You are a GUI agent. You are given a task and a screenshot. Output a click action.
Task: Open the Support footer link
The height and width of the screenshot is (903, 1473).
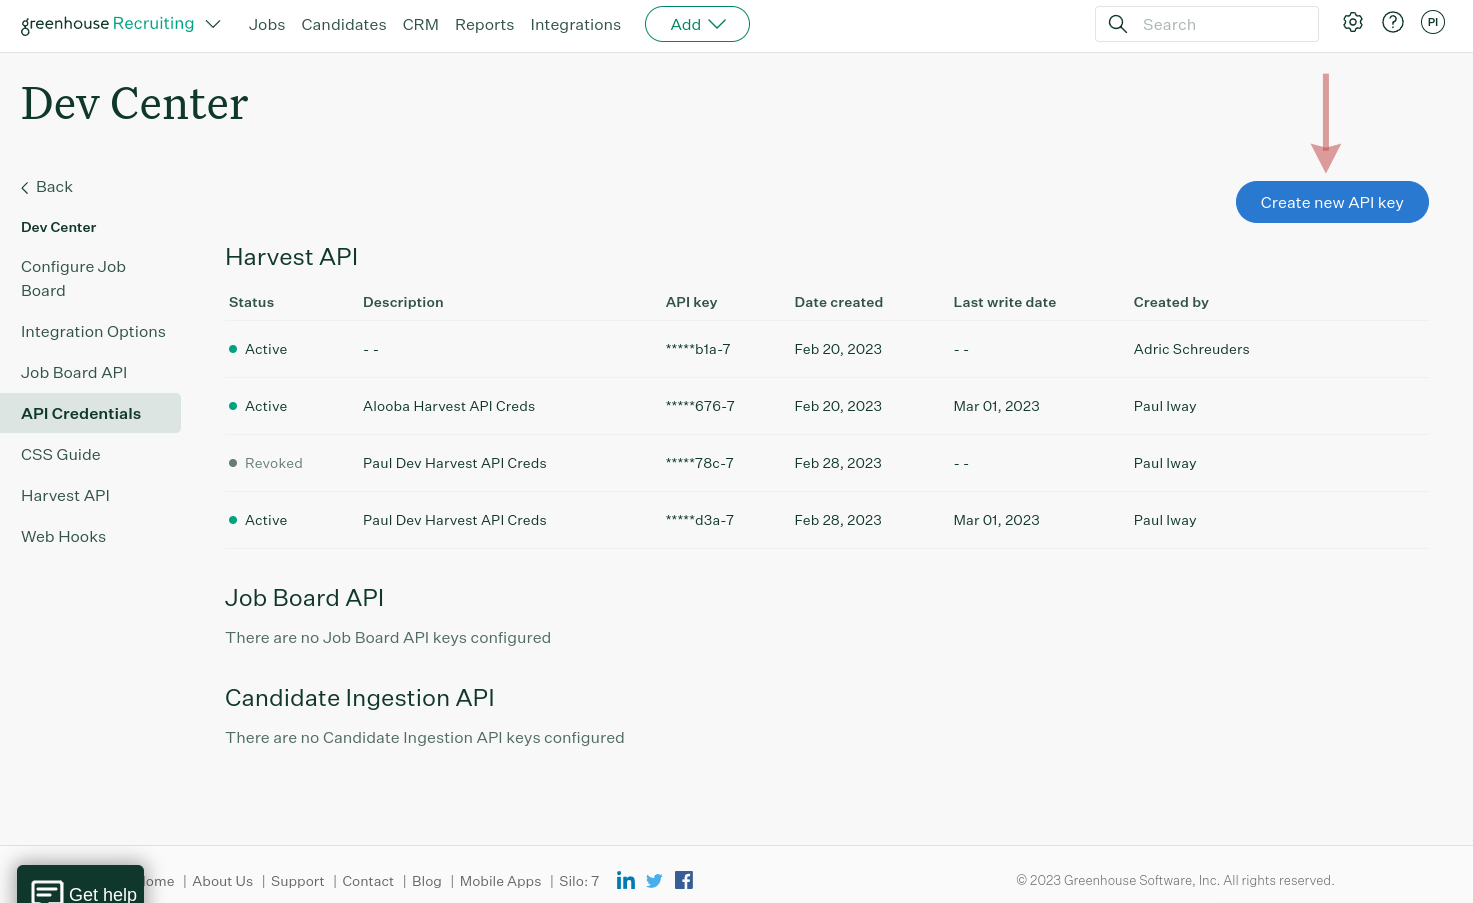click(298, 881)
